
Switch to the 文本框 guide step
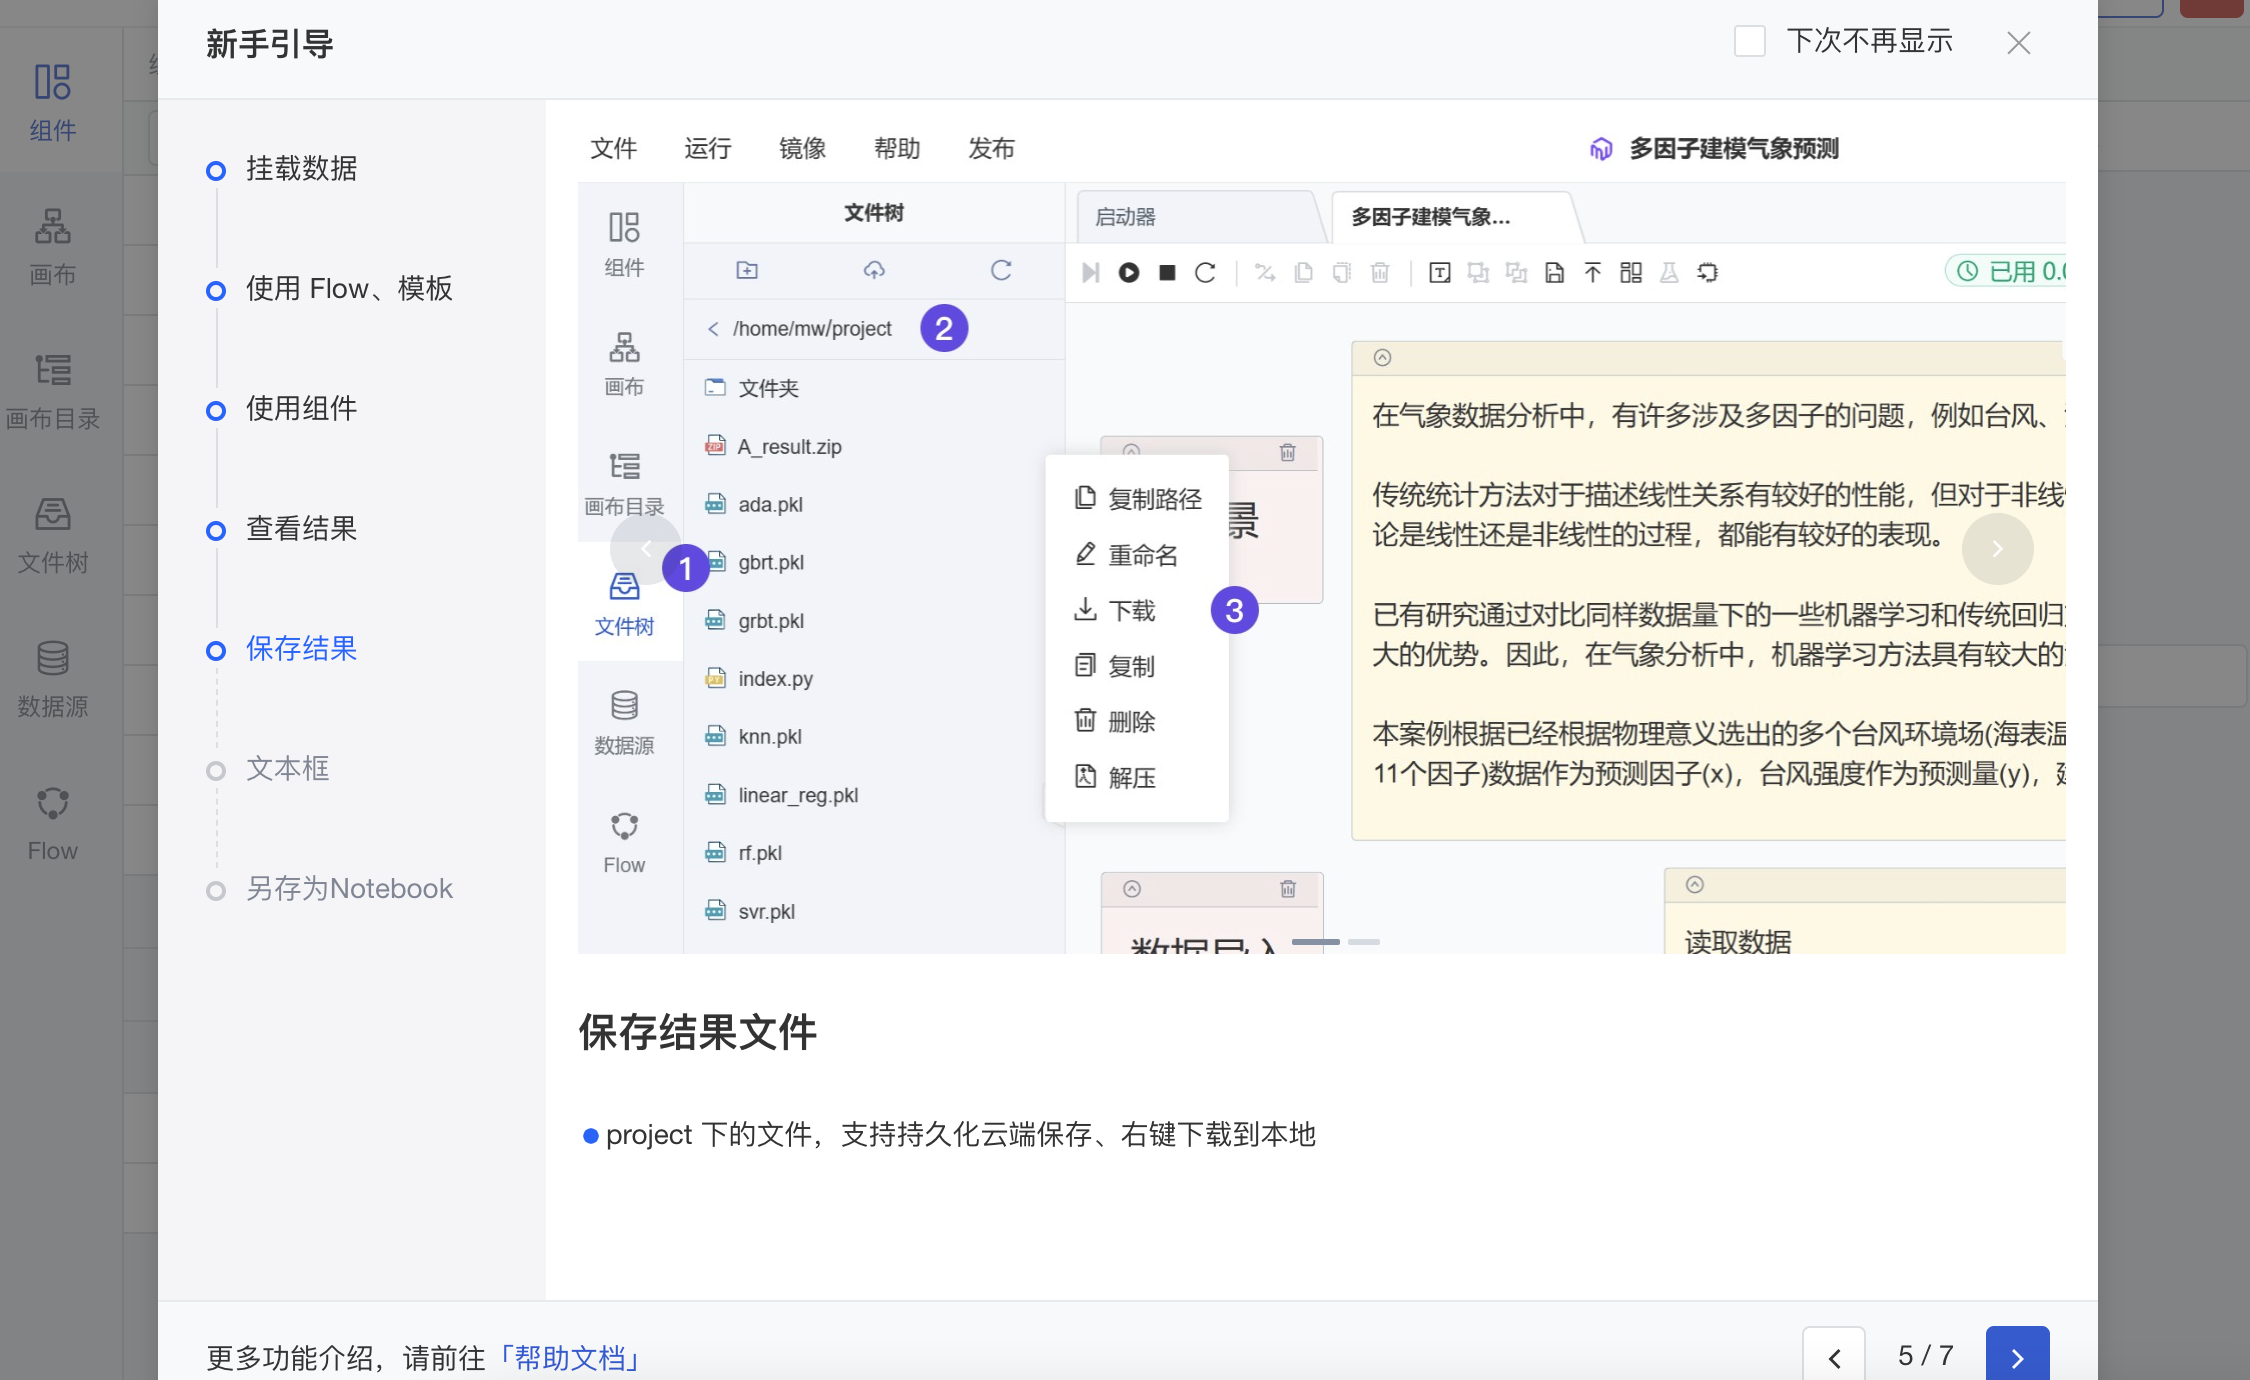tap(288, 769)
